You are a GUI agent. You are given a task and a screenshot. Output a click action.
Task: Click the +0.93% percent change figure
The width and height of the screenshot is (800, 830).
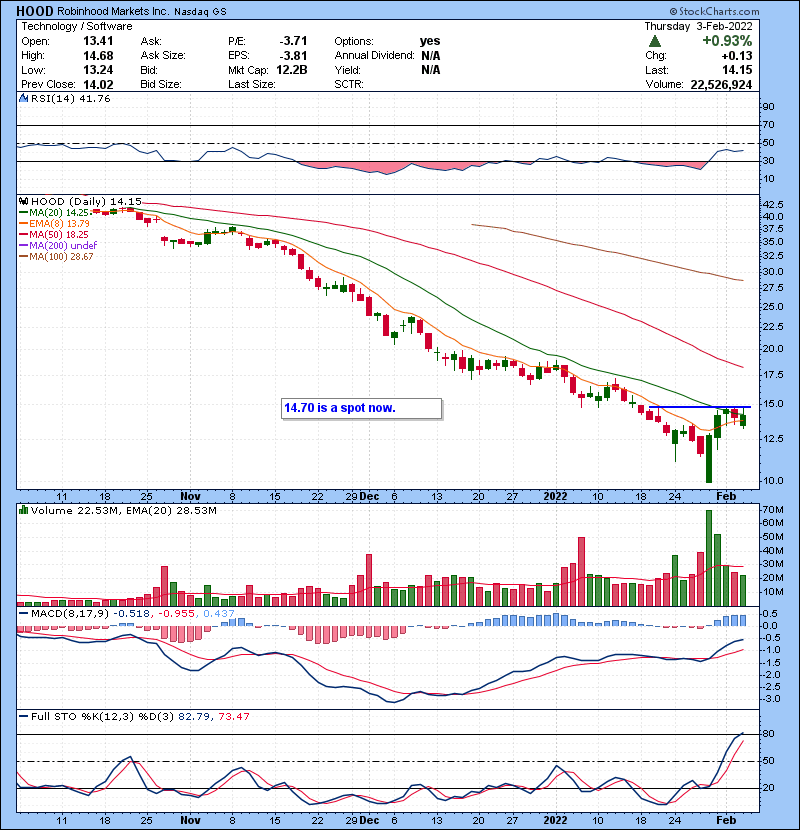pos(727,41)
